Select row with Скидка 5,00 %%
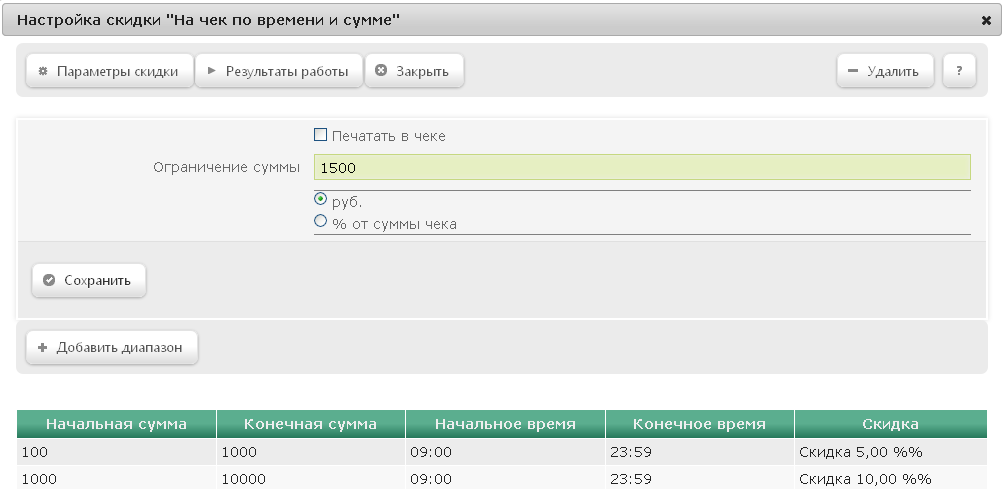The image size is (1002, 489). 502,452
